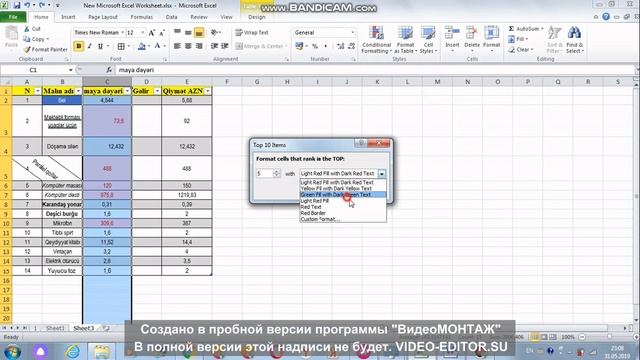Decrease font size with the smaller A
The image size is (640, 360).
(162, 33)
